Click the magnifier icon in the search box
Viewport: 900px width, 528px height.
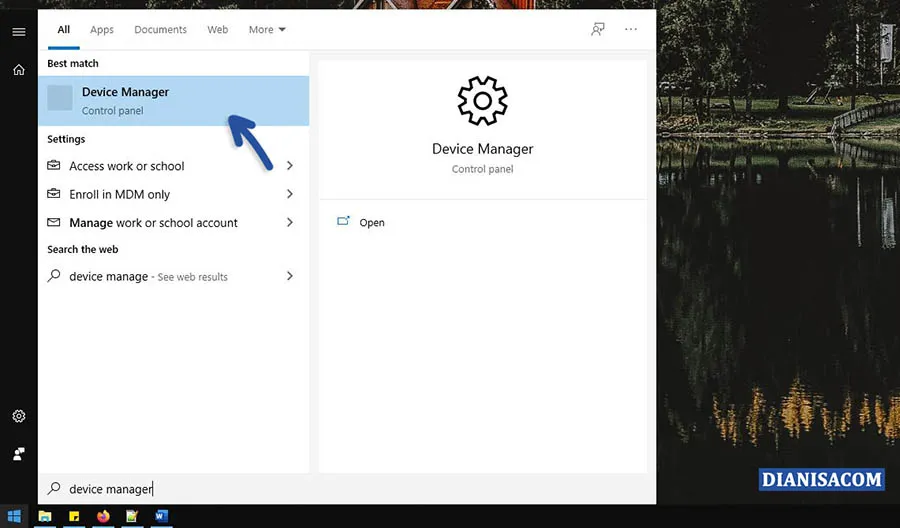[x=53, y=488]
